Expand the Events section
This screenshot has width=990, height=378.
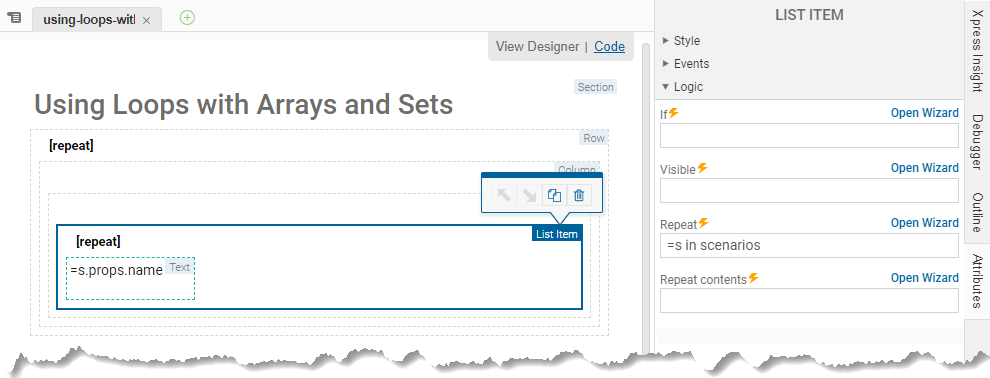tap(686, 64)
